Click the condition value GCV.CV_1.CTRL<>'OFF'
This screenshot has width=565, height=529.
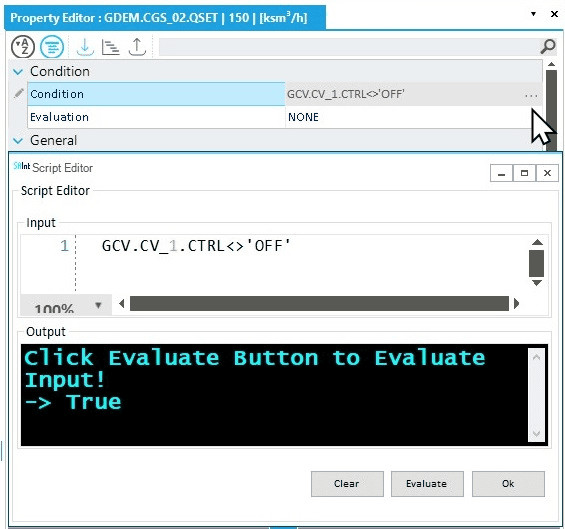click(346, 94)
